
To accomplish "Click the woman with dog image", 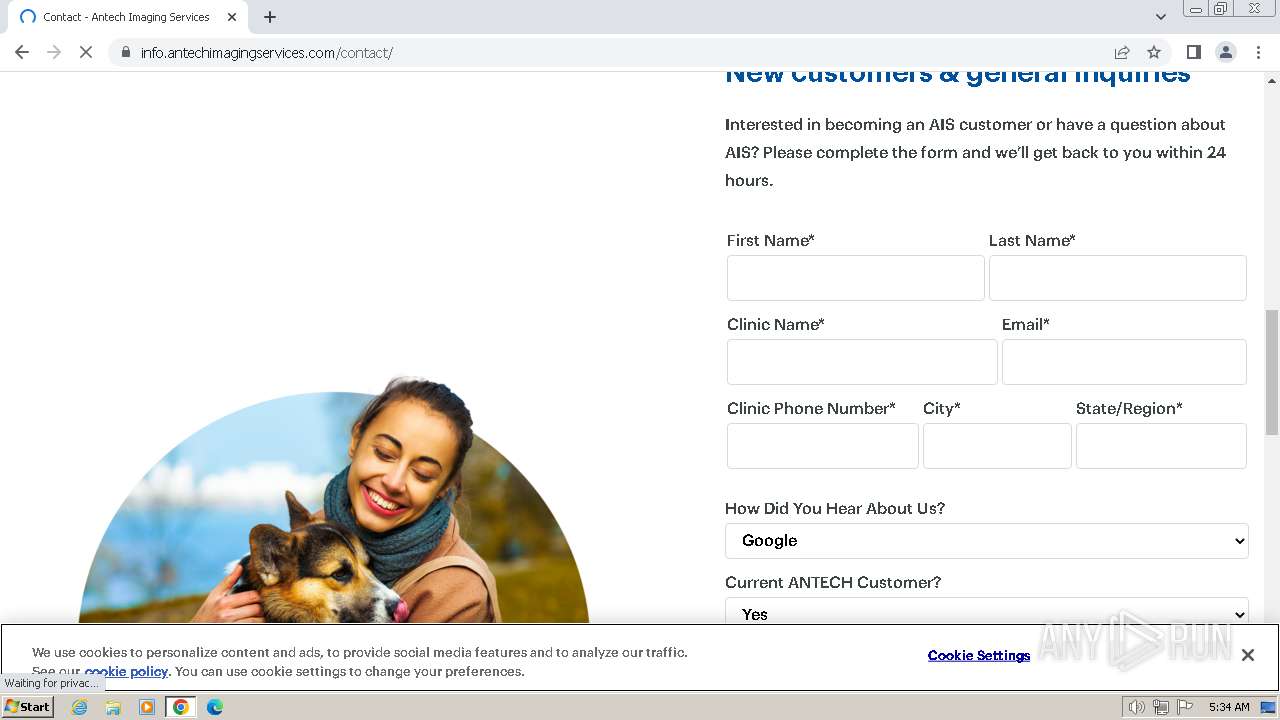I will click(x=334, y=500).
